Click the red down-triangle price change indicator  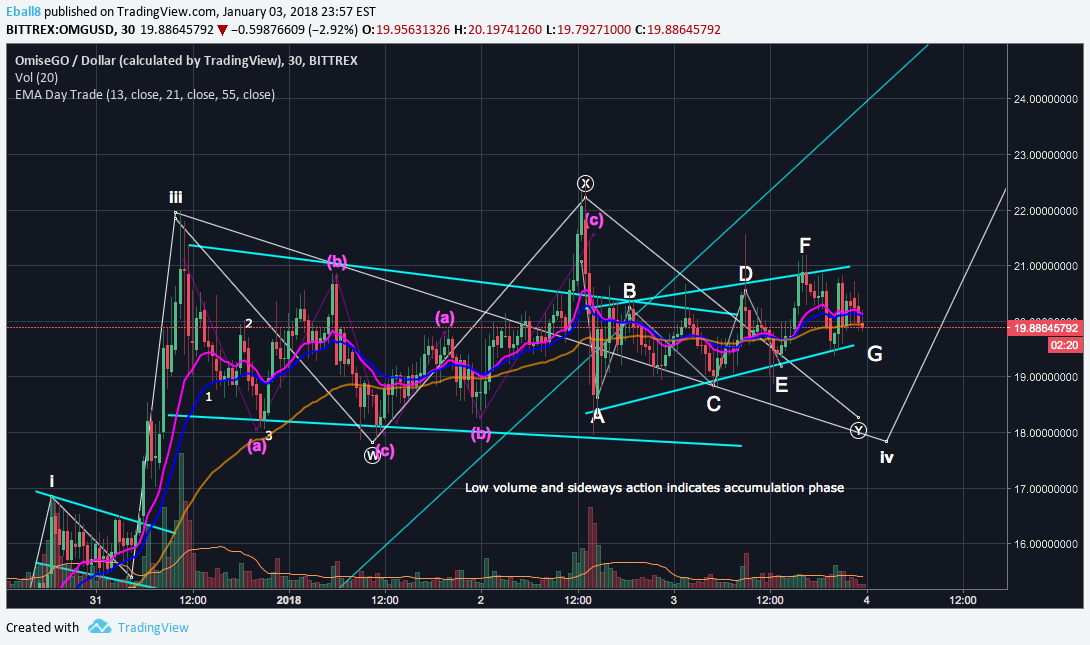click(222, 30)
